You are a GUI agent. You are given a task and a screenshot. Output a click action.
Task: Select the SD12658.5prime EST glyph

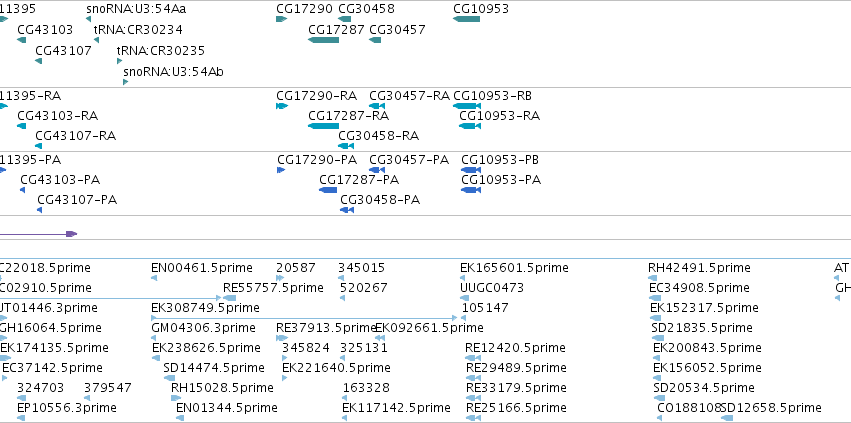727,418
